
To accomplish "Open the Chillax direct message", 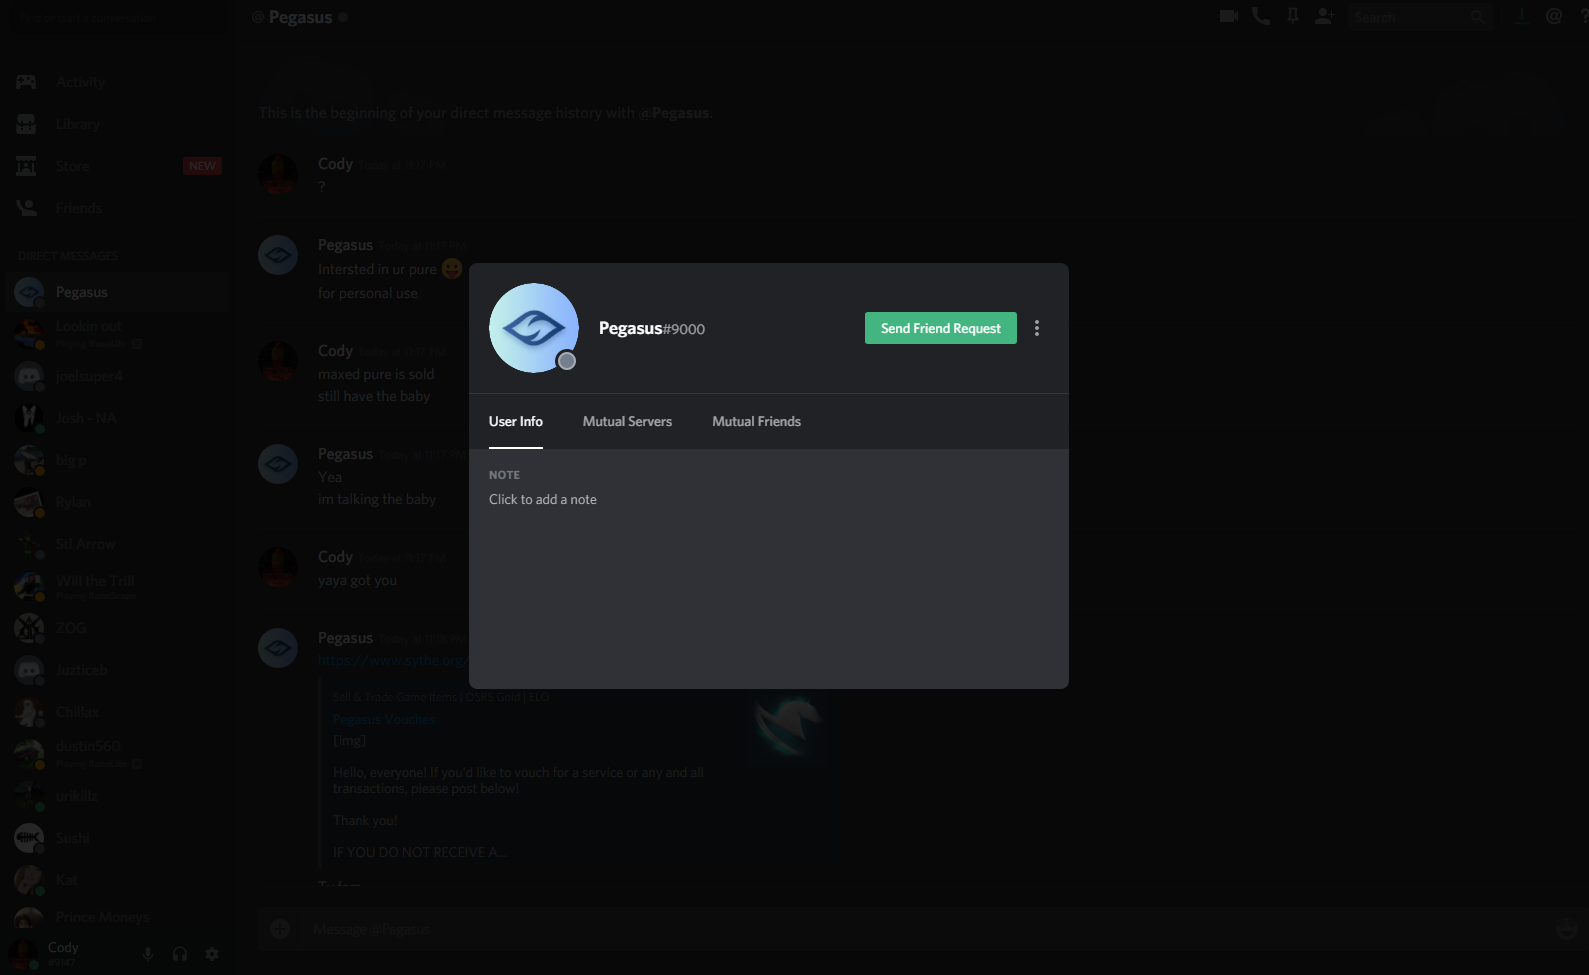I will (118, 712).
